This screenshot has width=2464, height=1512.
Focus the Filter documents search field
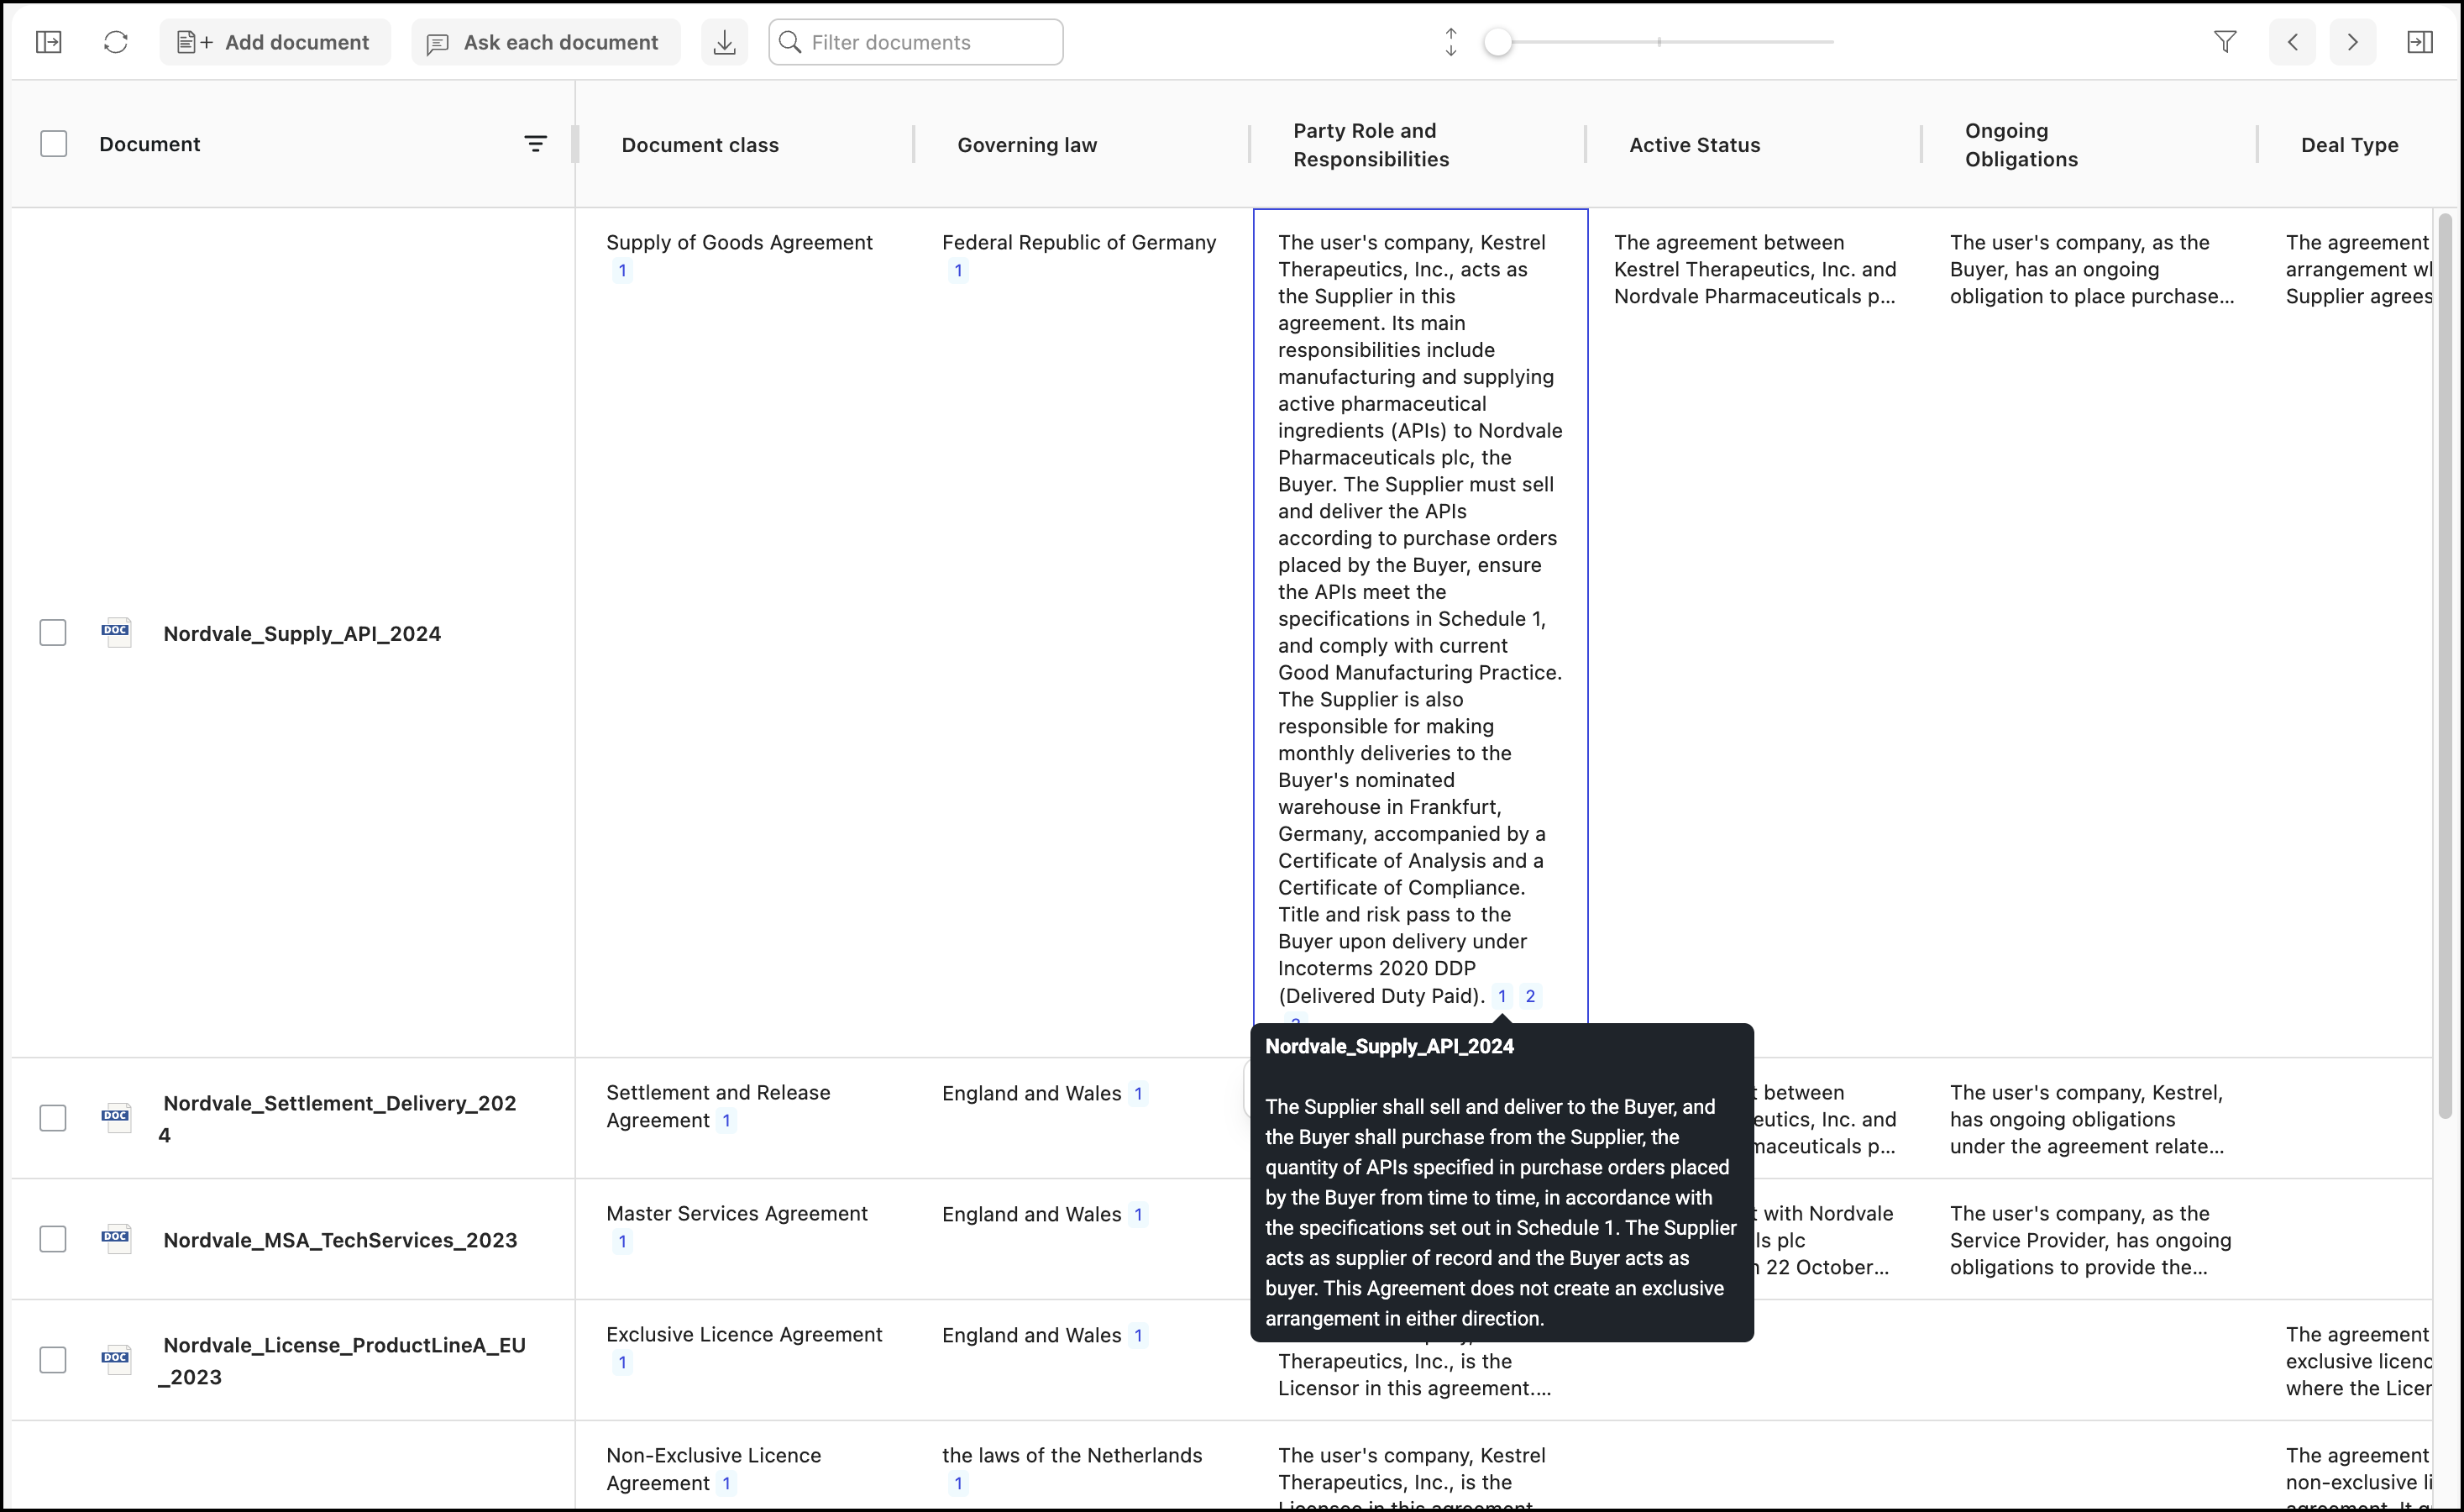916,42
